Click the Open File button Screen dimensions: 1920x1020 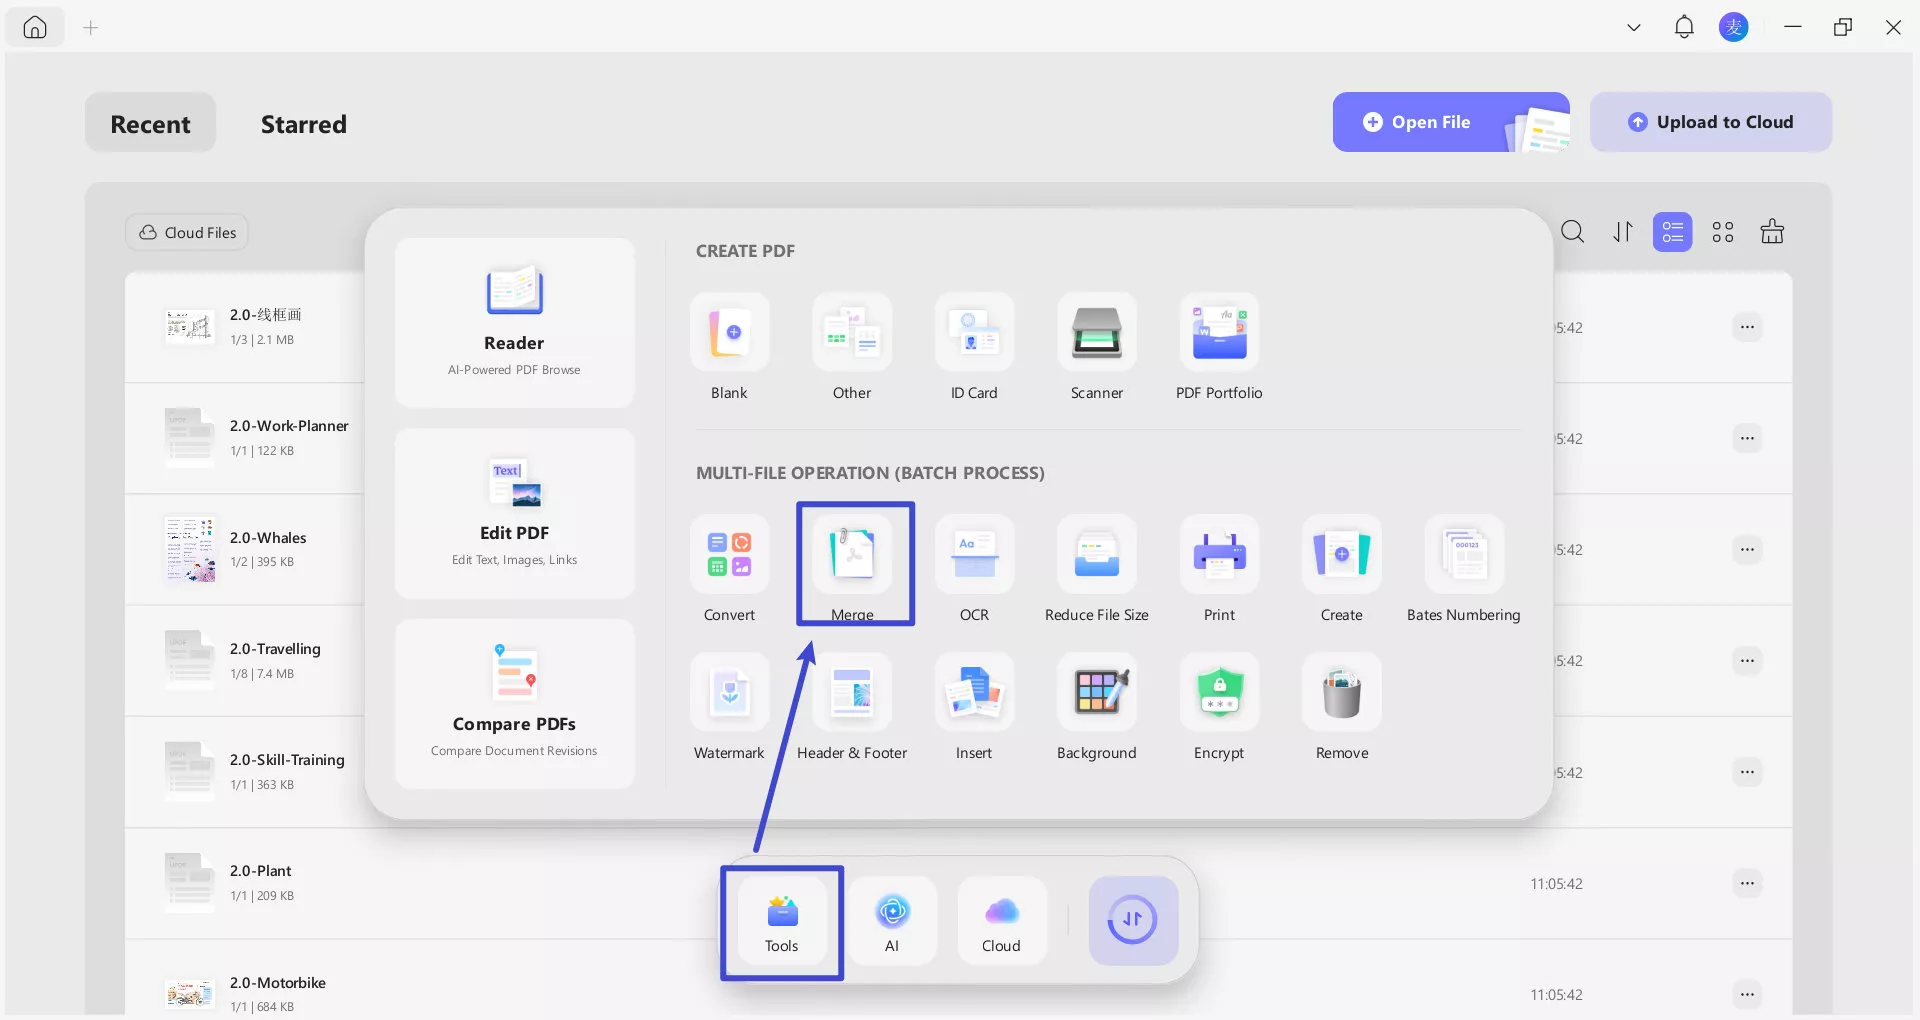[x=1430, y=122]
